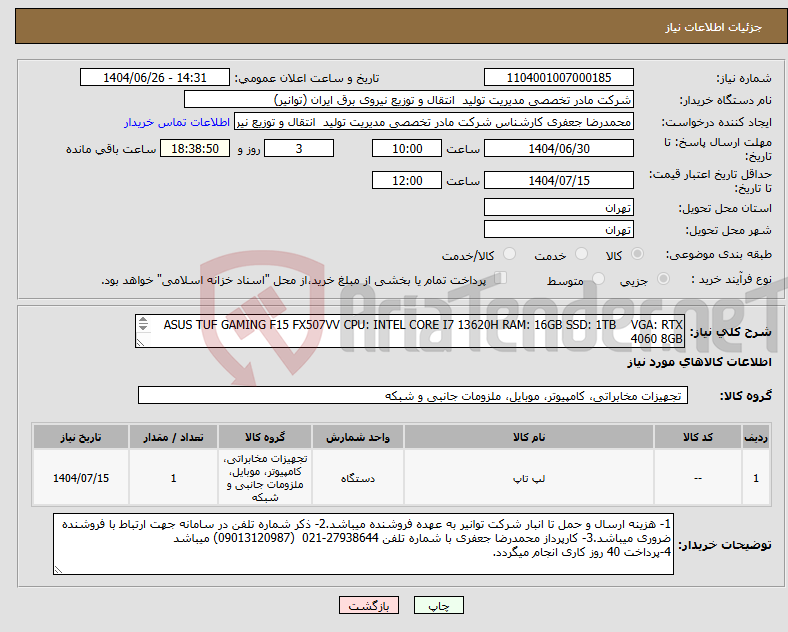Click the کد کالا column header

pyautogui.click(x=698, y=437)
